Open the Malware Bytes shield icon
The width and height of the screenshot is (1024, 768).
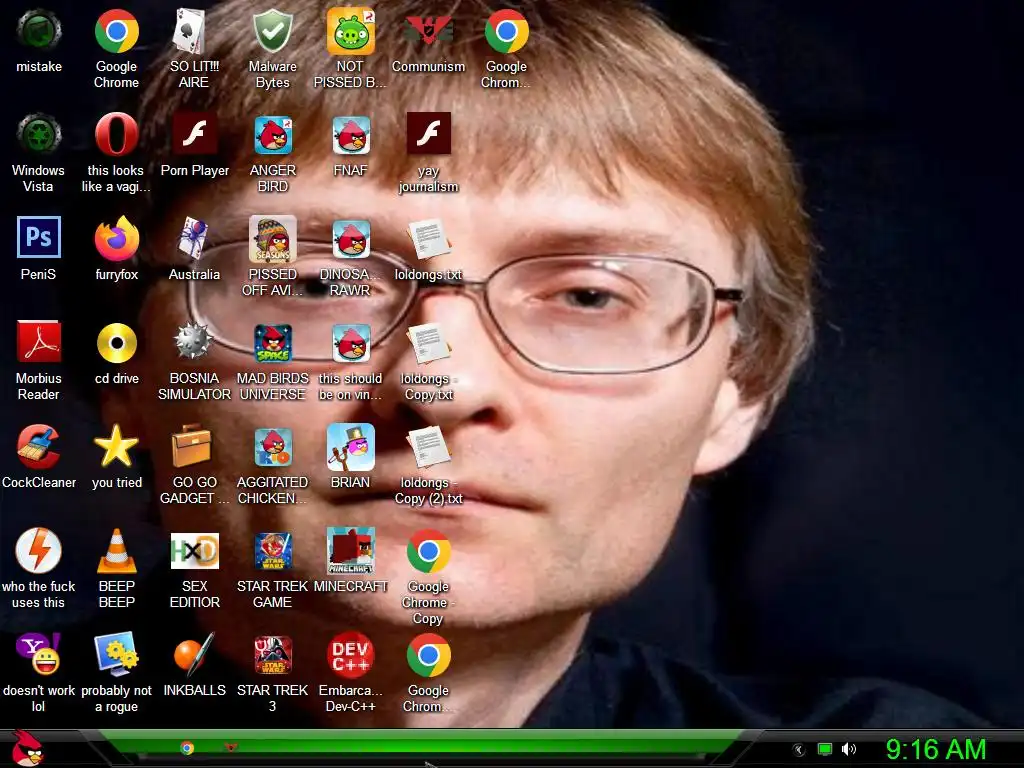272,31
